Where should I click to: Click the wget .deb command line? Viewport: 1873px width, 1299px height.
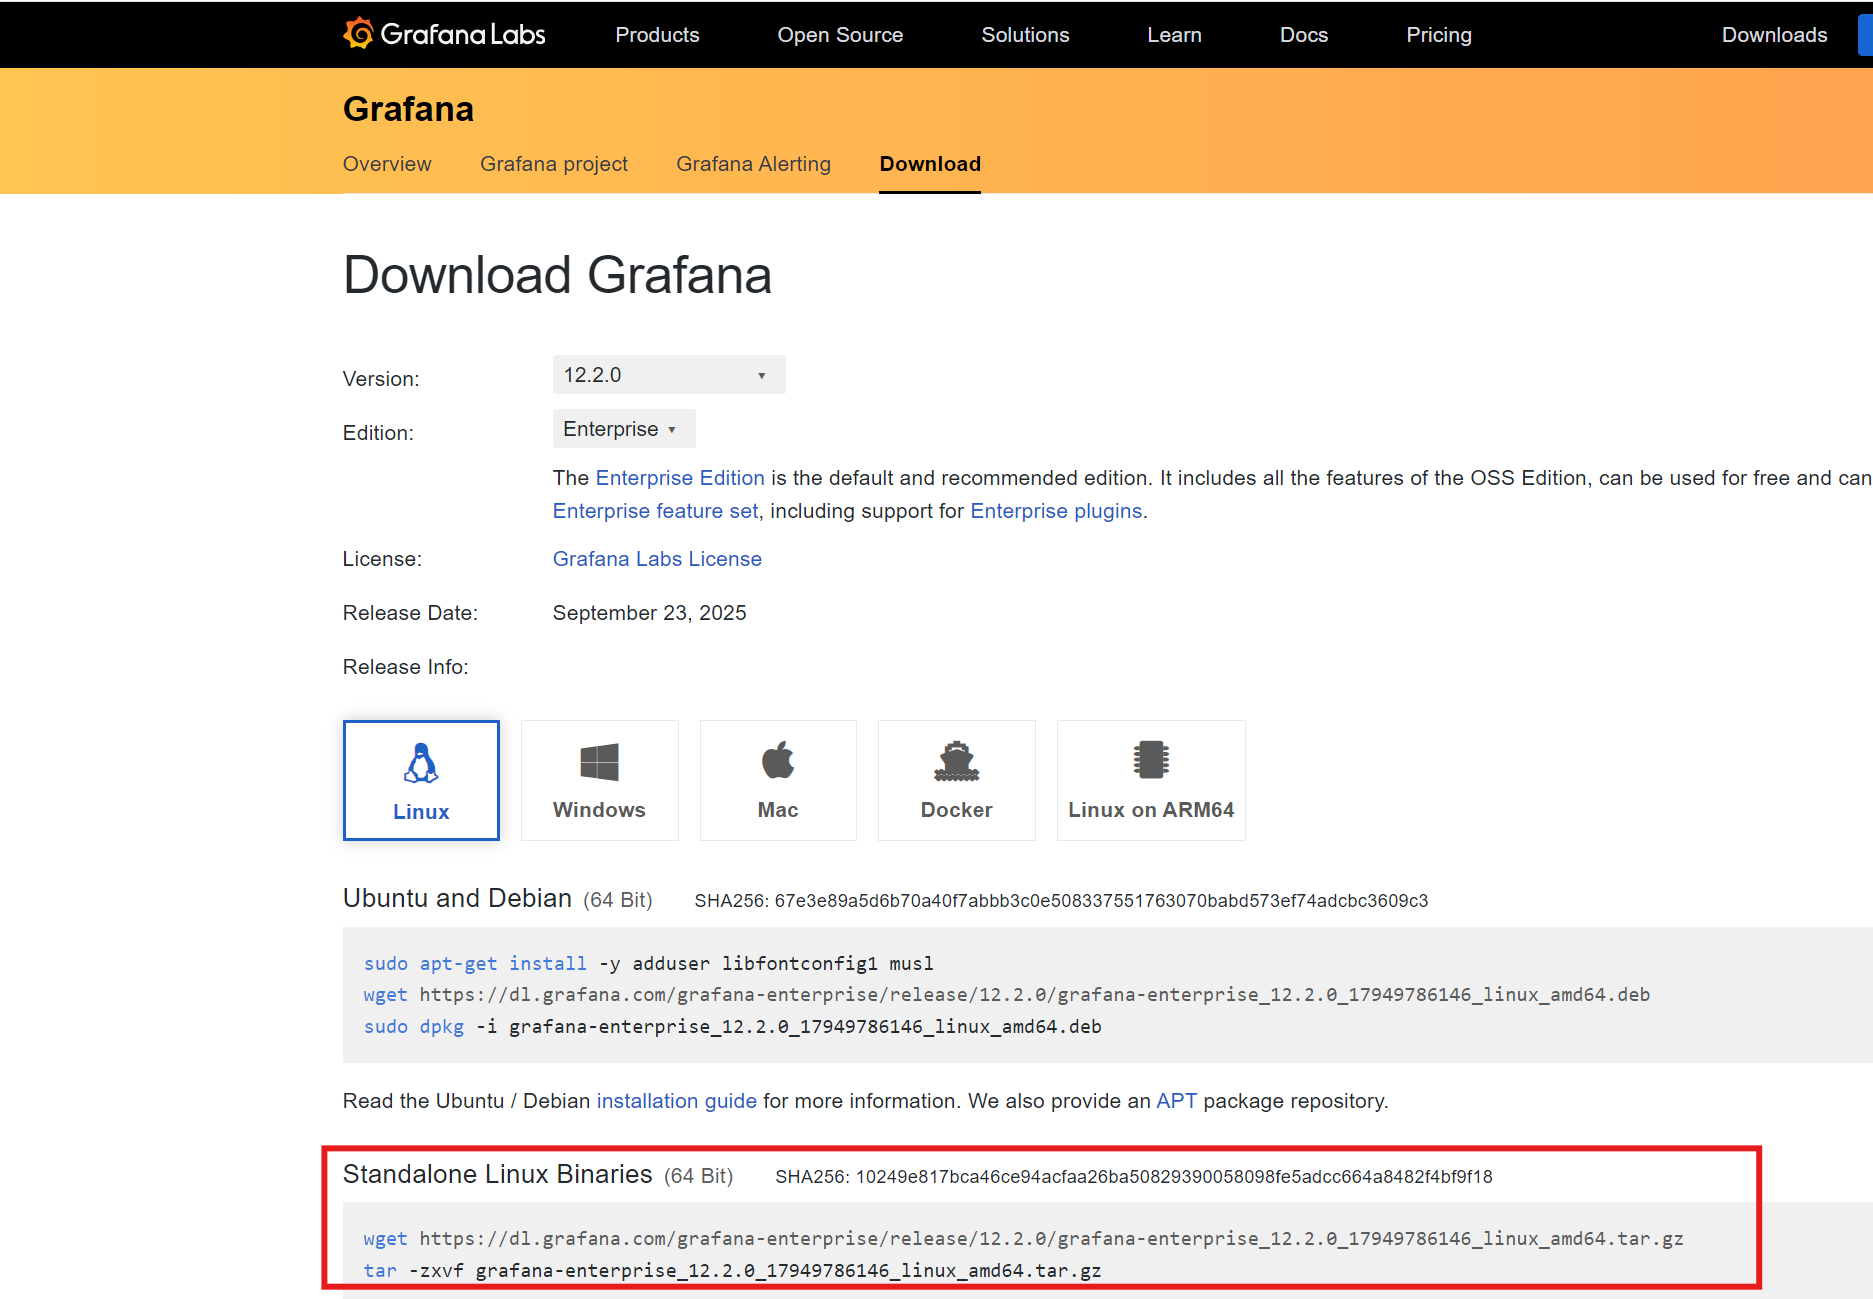coord(1006,995)
